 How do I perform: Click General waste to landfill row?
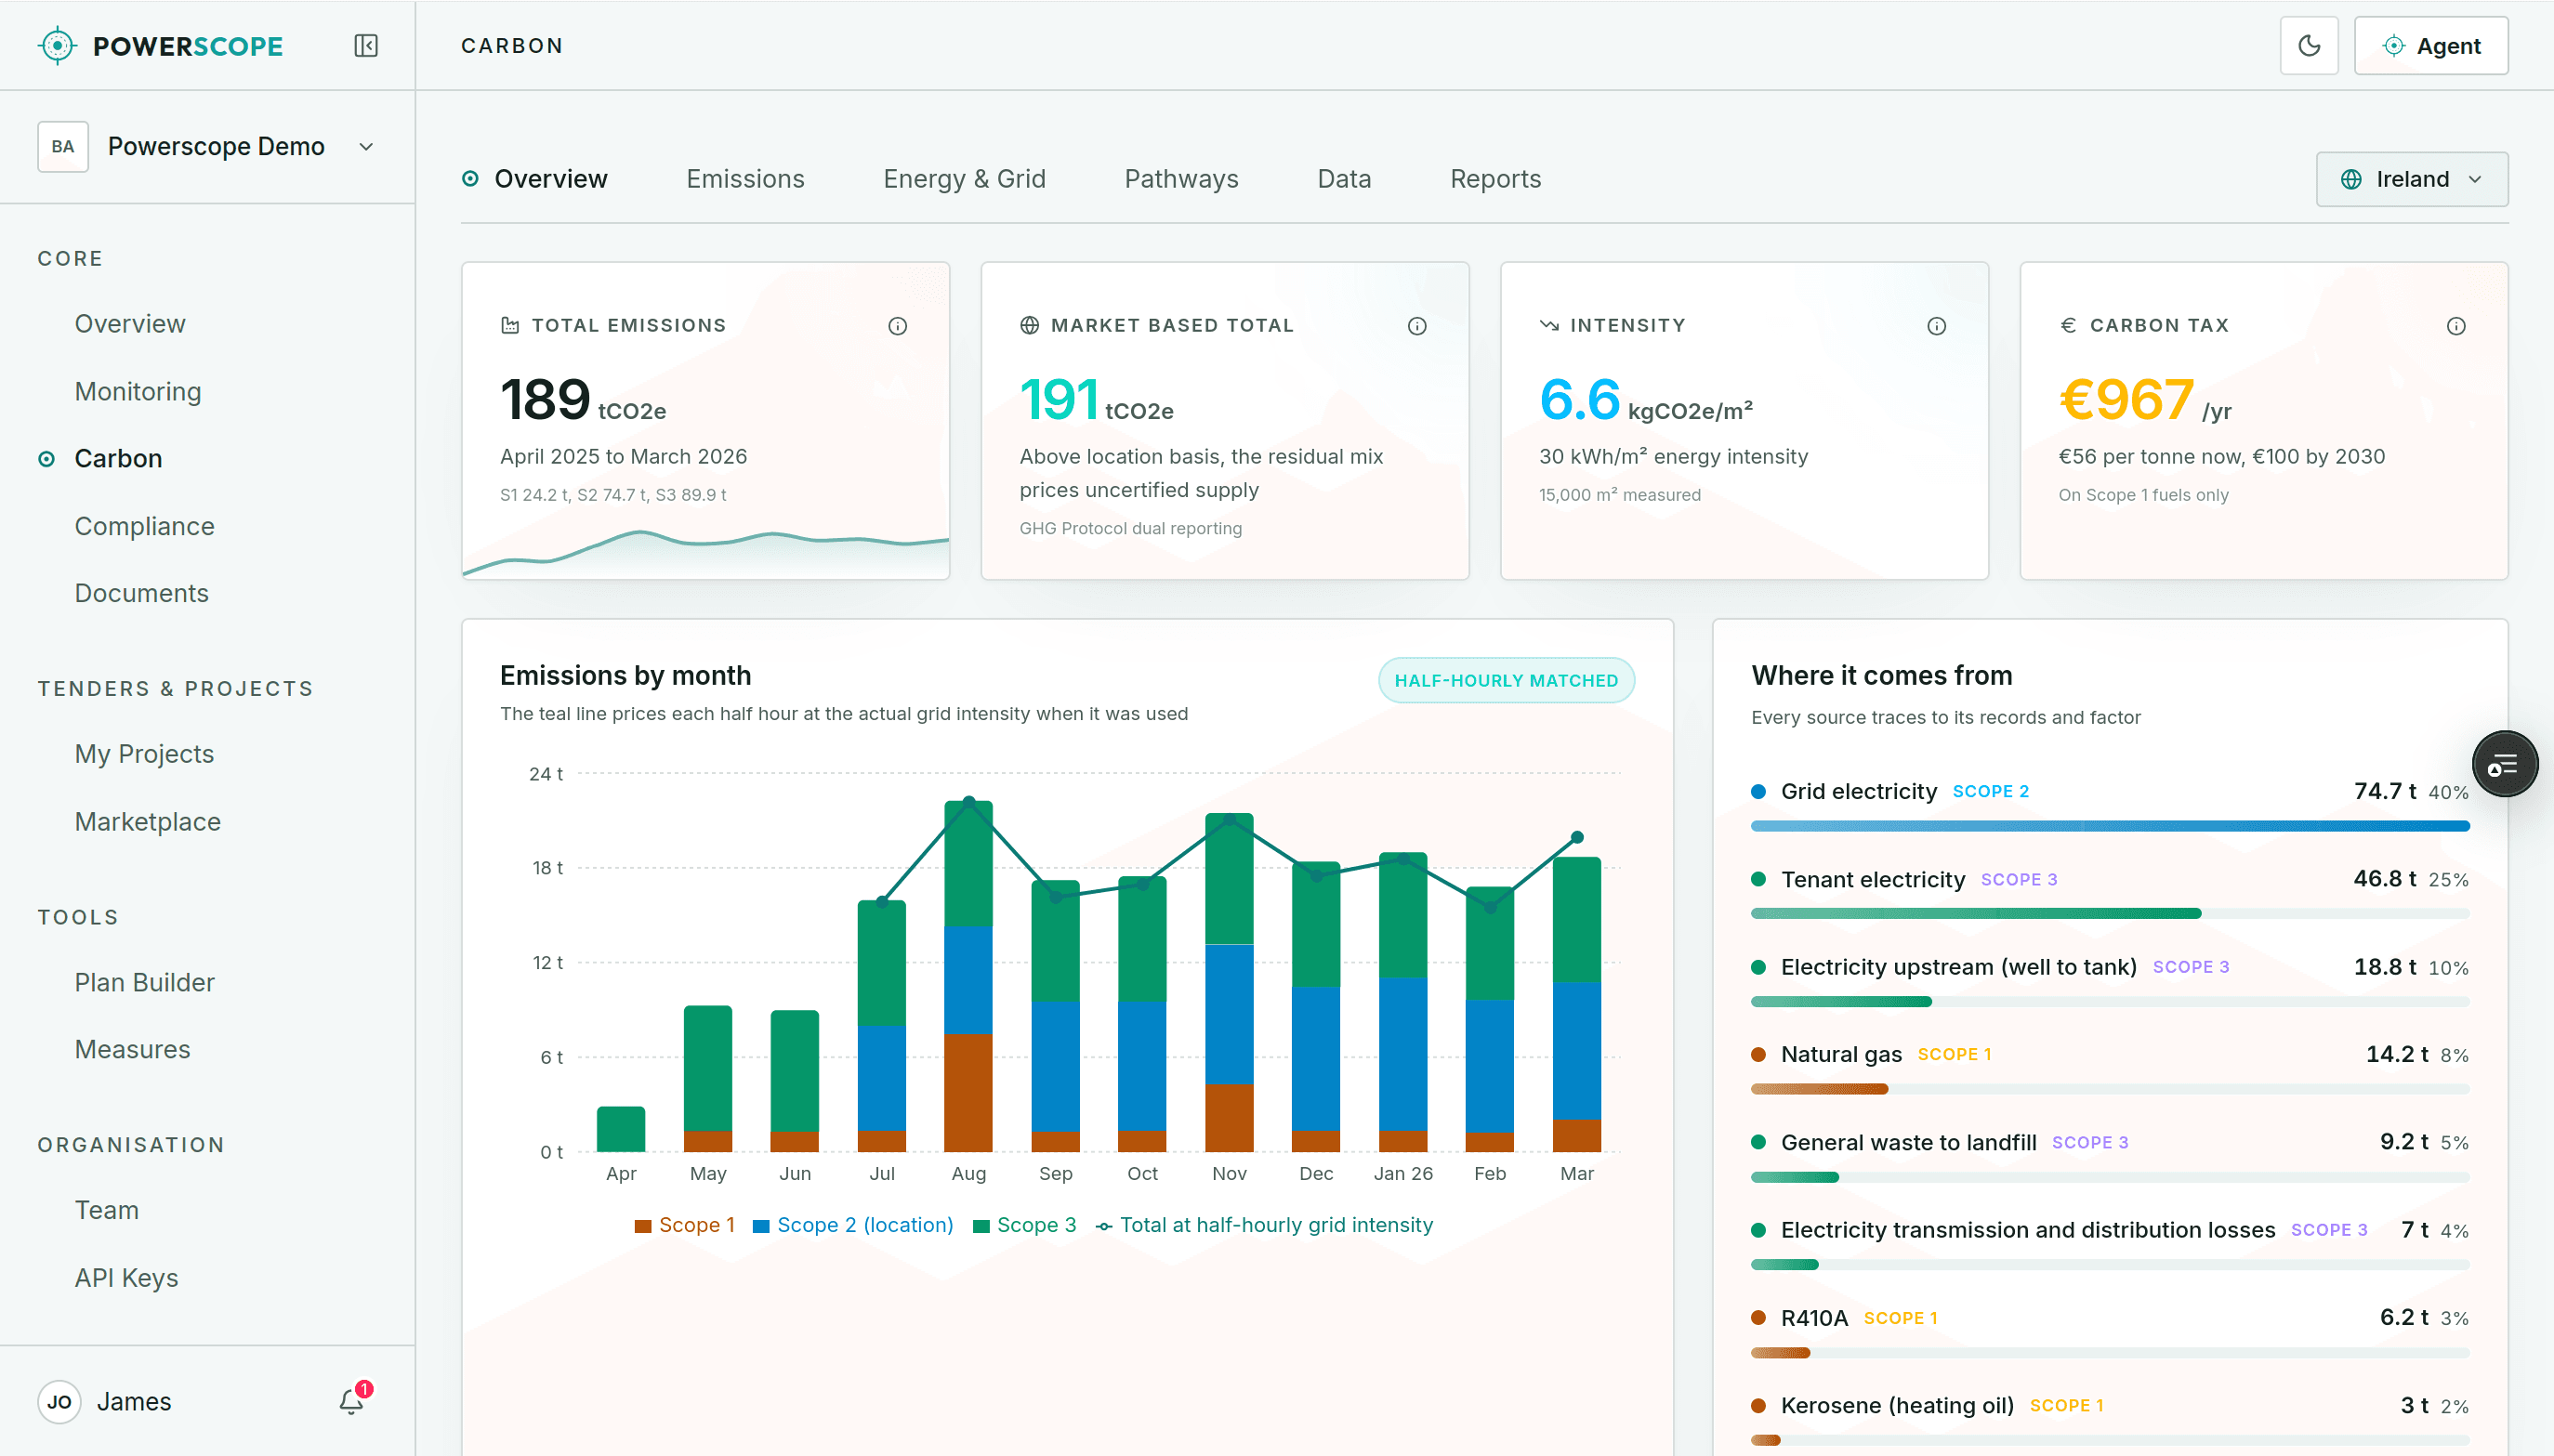(x=2110, y=1156)
